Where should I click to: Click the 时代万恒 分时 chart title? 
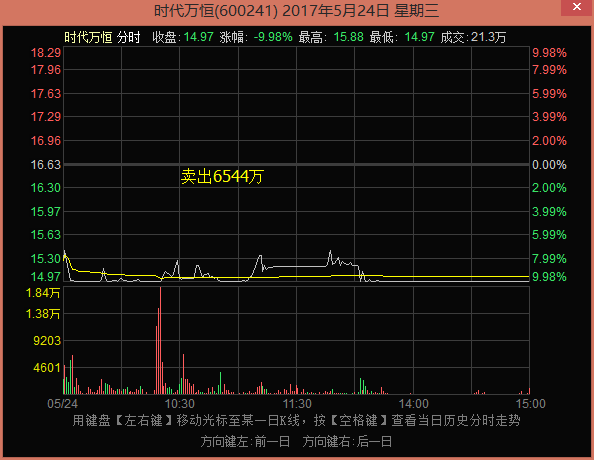click(x=102, y=37)
